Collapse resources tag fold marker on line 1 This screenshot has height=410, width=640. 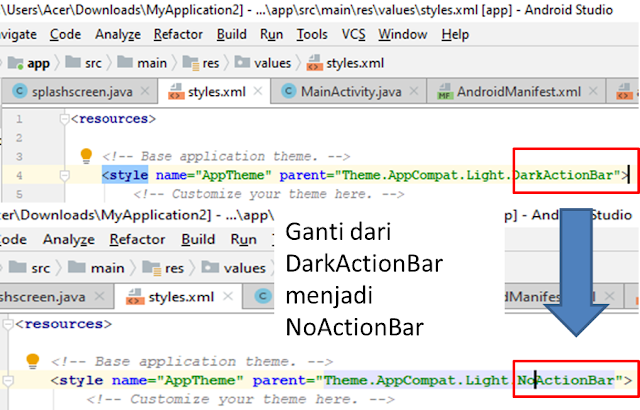click(64, 119)
